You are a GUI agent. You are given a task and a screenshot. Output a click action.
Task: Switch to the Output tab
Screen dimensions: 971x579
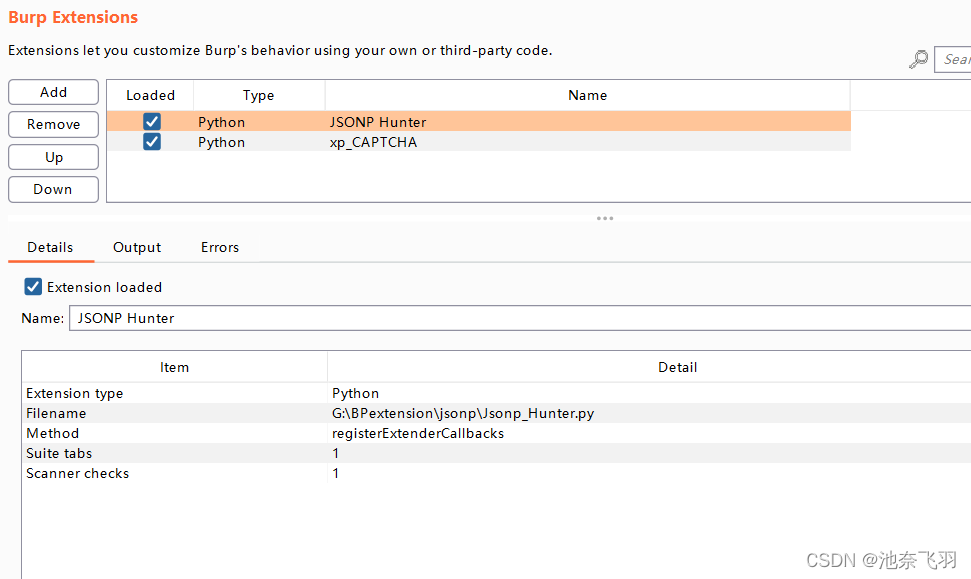tap(137, 247)
